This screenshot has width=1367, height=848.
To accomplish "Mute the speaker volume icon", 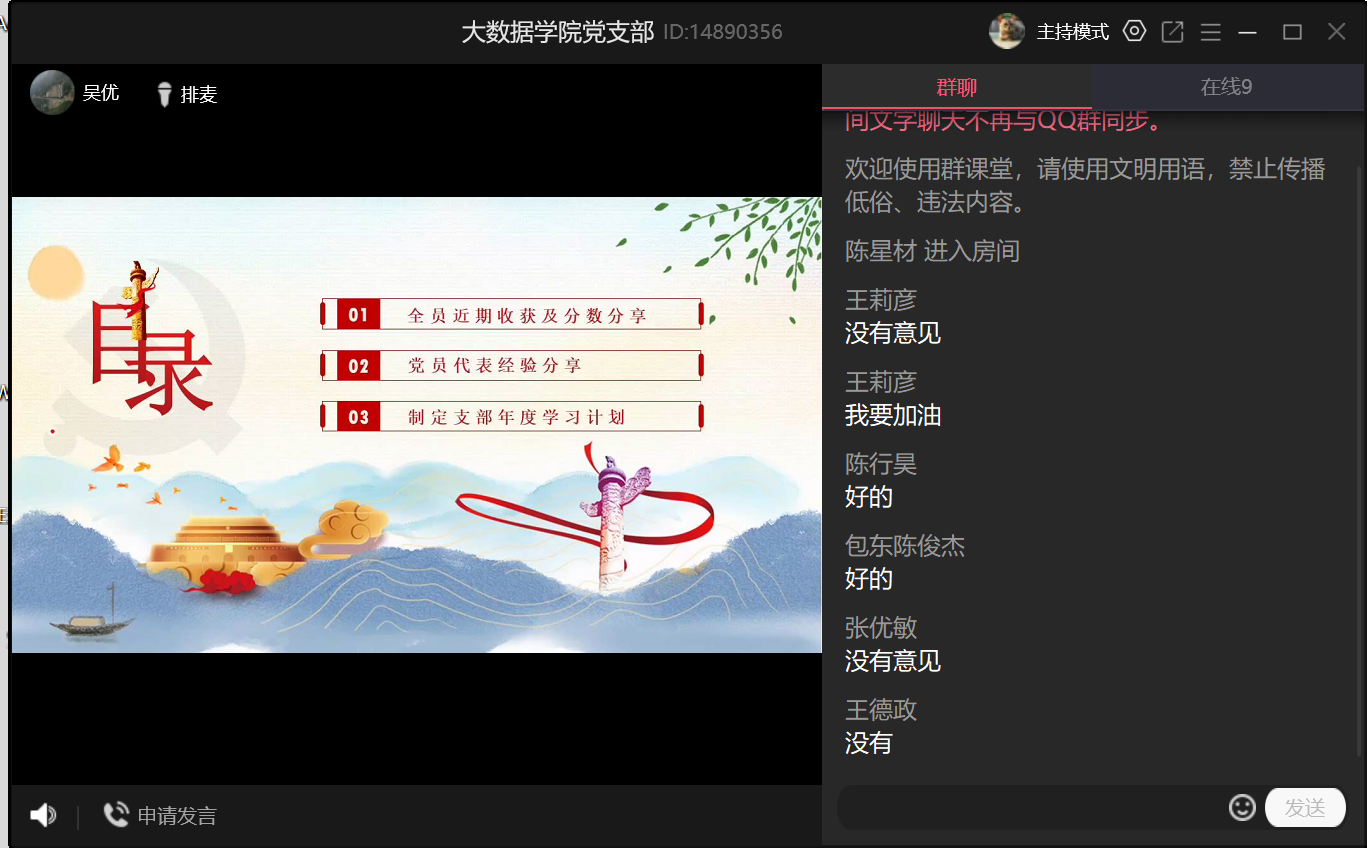I will (x=43, y=815).
